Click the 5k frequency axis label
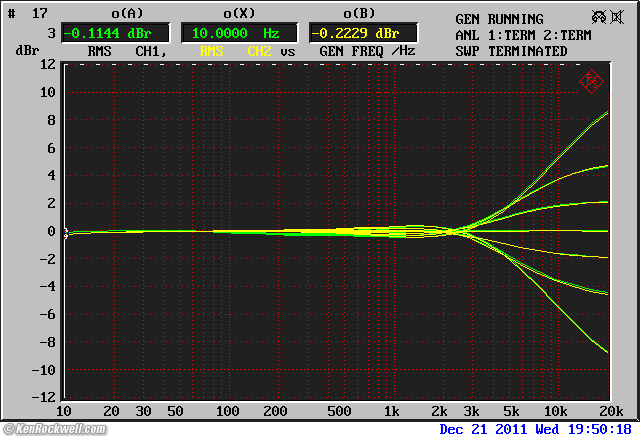This screenshot has height=436, width=640. click(511, 411)
